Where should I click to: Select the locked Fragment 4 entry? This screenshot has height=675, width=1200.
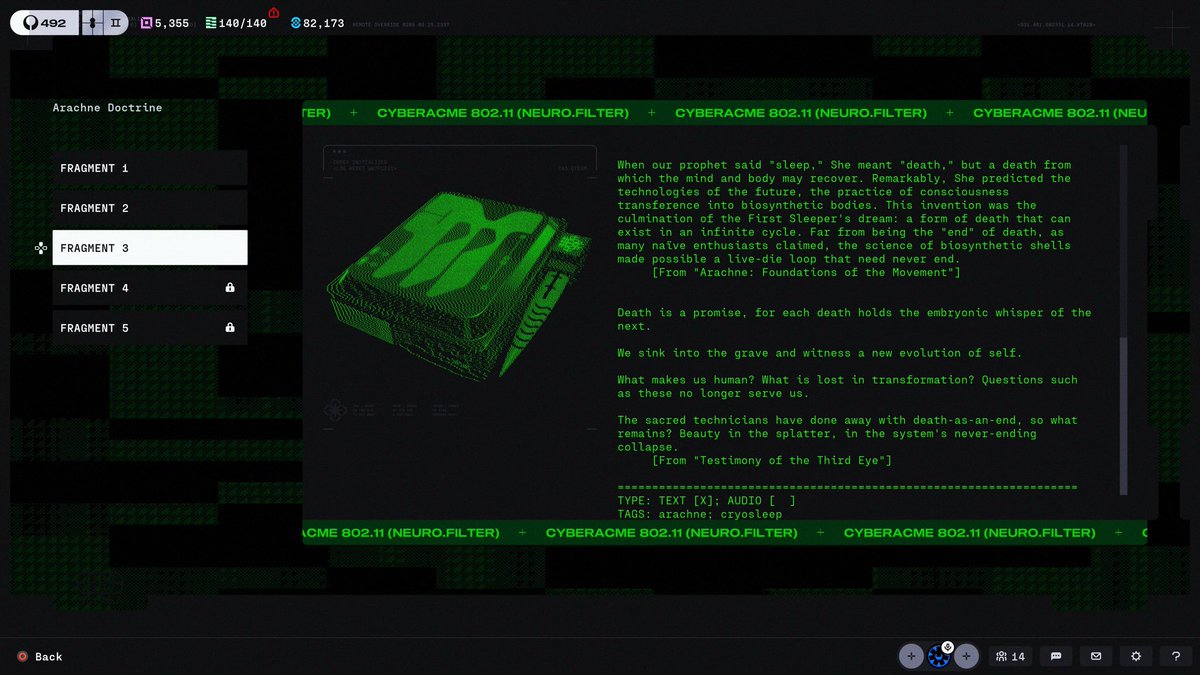[x=150, y=288]
